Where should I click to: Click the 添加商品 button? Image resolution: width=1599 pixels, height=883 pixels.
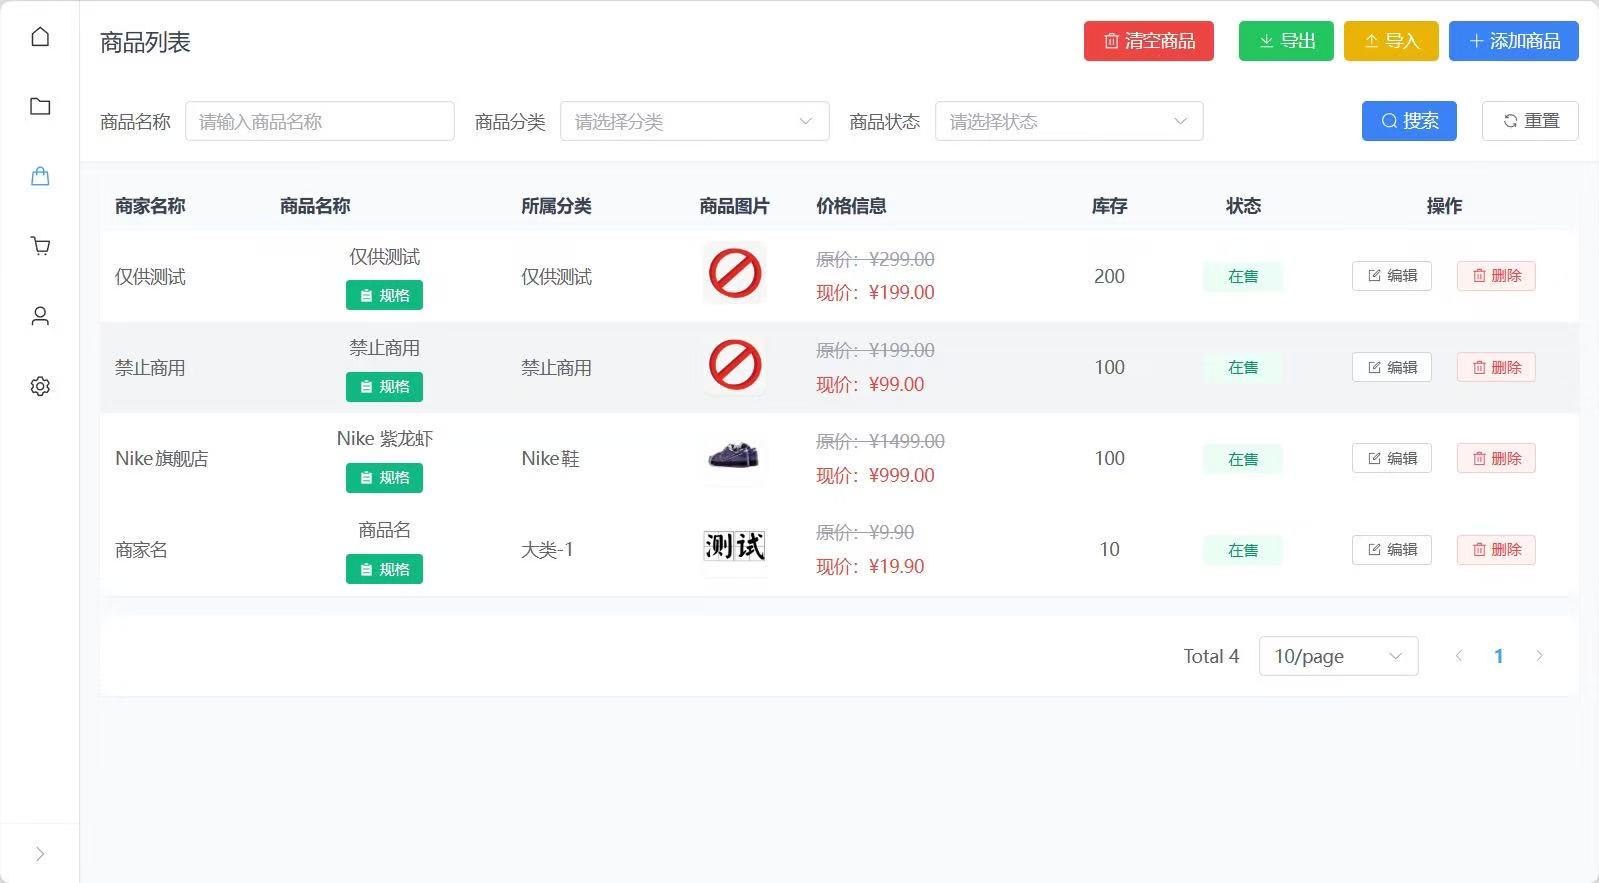coord(1514,41)
